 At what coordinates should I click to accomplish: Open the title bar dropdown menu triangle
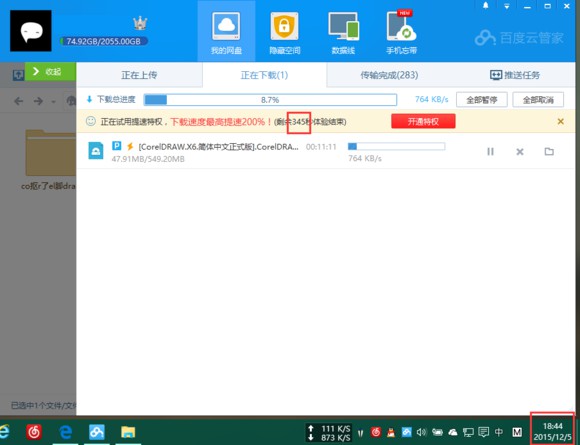507,7
